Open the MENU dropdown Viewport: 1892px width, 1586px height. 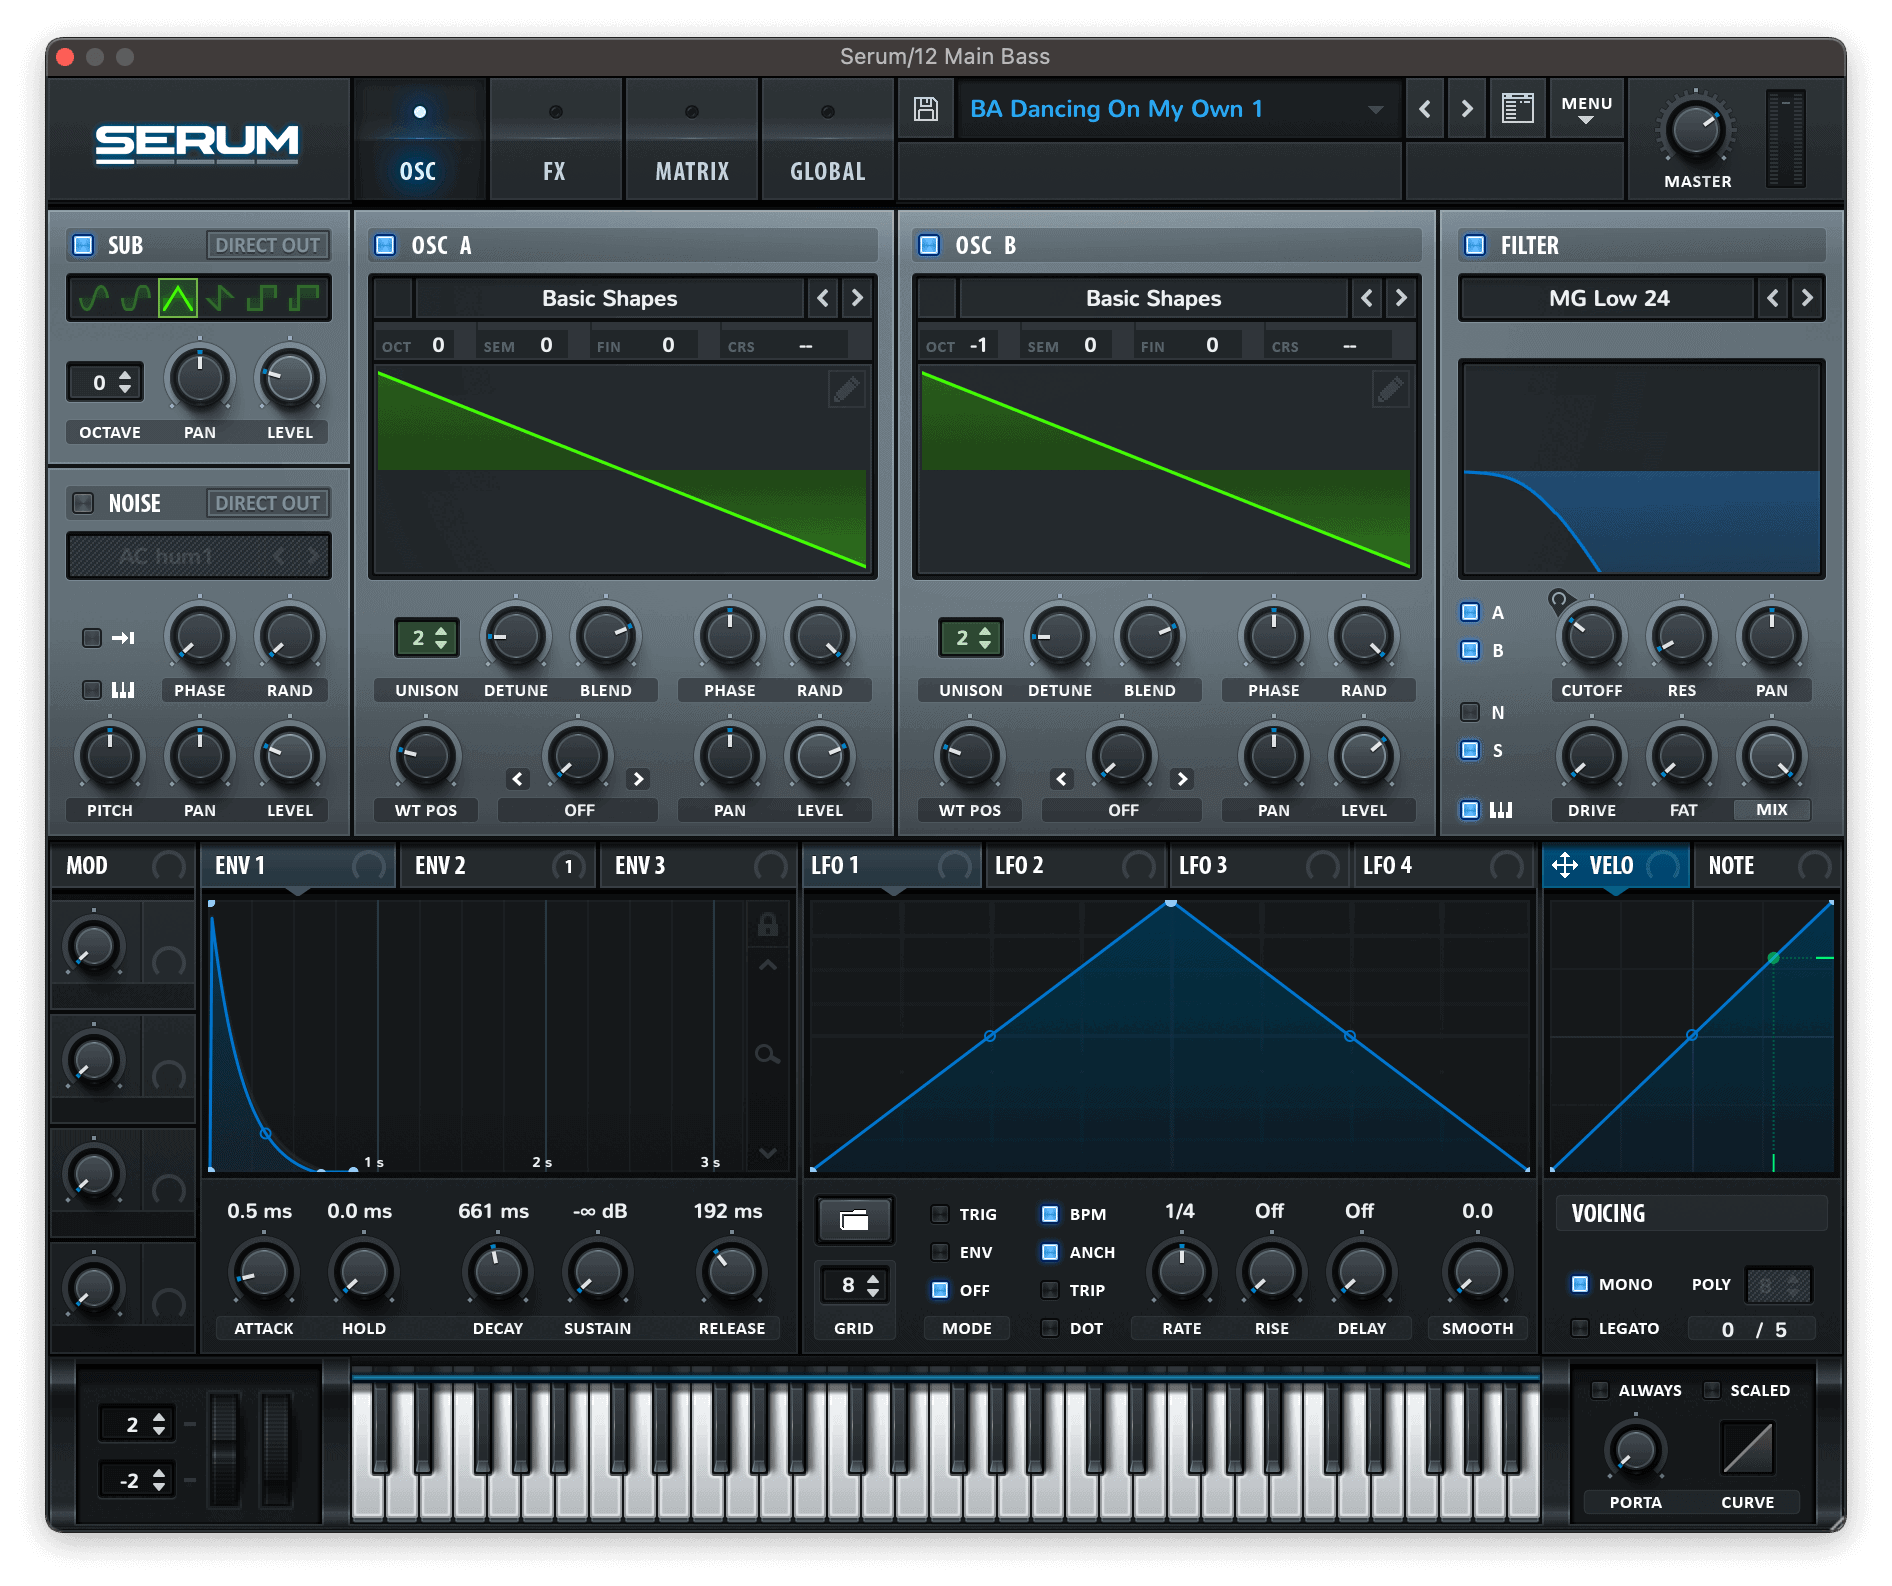1586,109
